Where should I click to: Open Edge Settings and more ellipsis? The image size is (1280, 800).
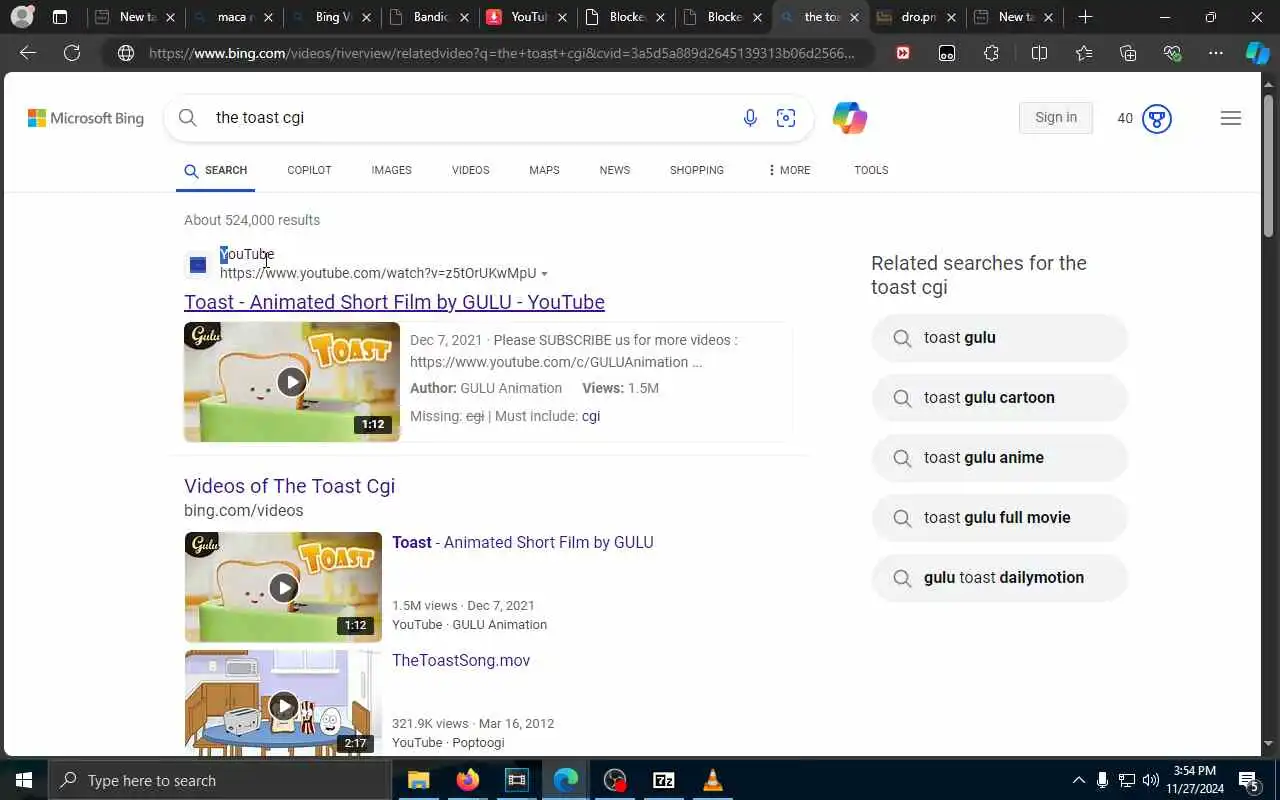(1216, 53)
